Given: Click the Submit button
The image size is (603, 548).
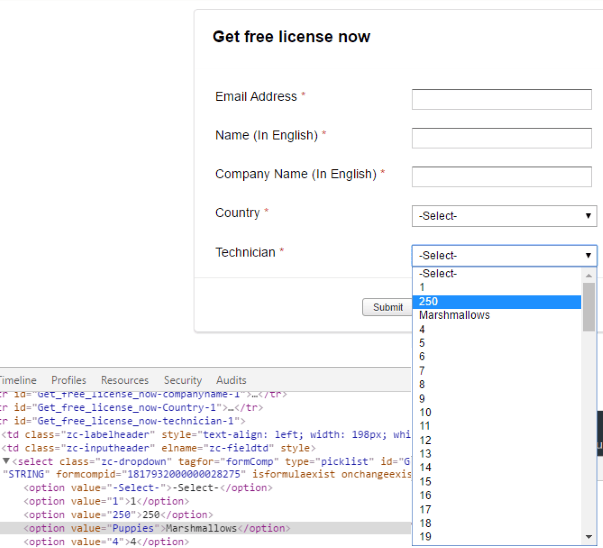Looking at the screenshot, I should click(x=387, y=307).
